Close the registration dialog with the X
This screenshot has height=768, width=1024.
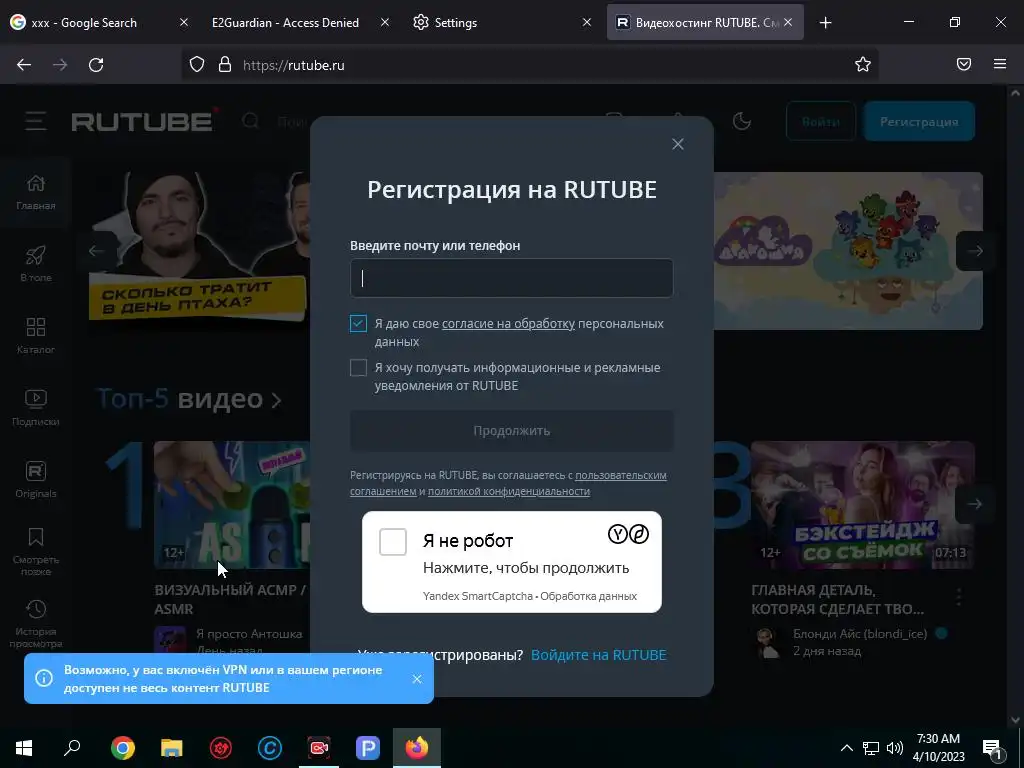pyautogui.click(x=678, y=144)
